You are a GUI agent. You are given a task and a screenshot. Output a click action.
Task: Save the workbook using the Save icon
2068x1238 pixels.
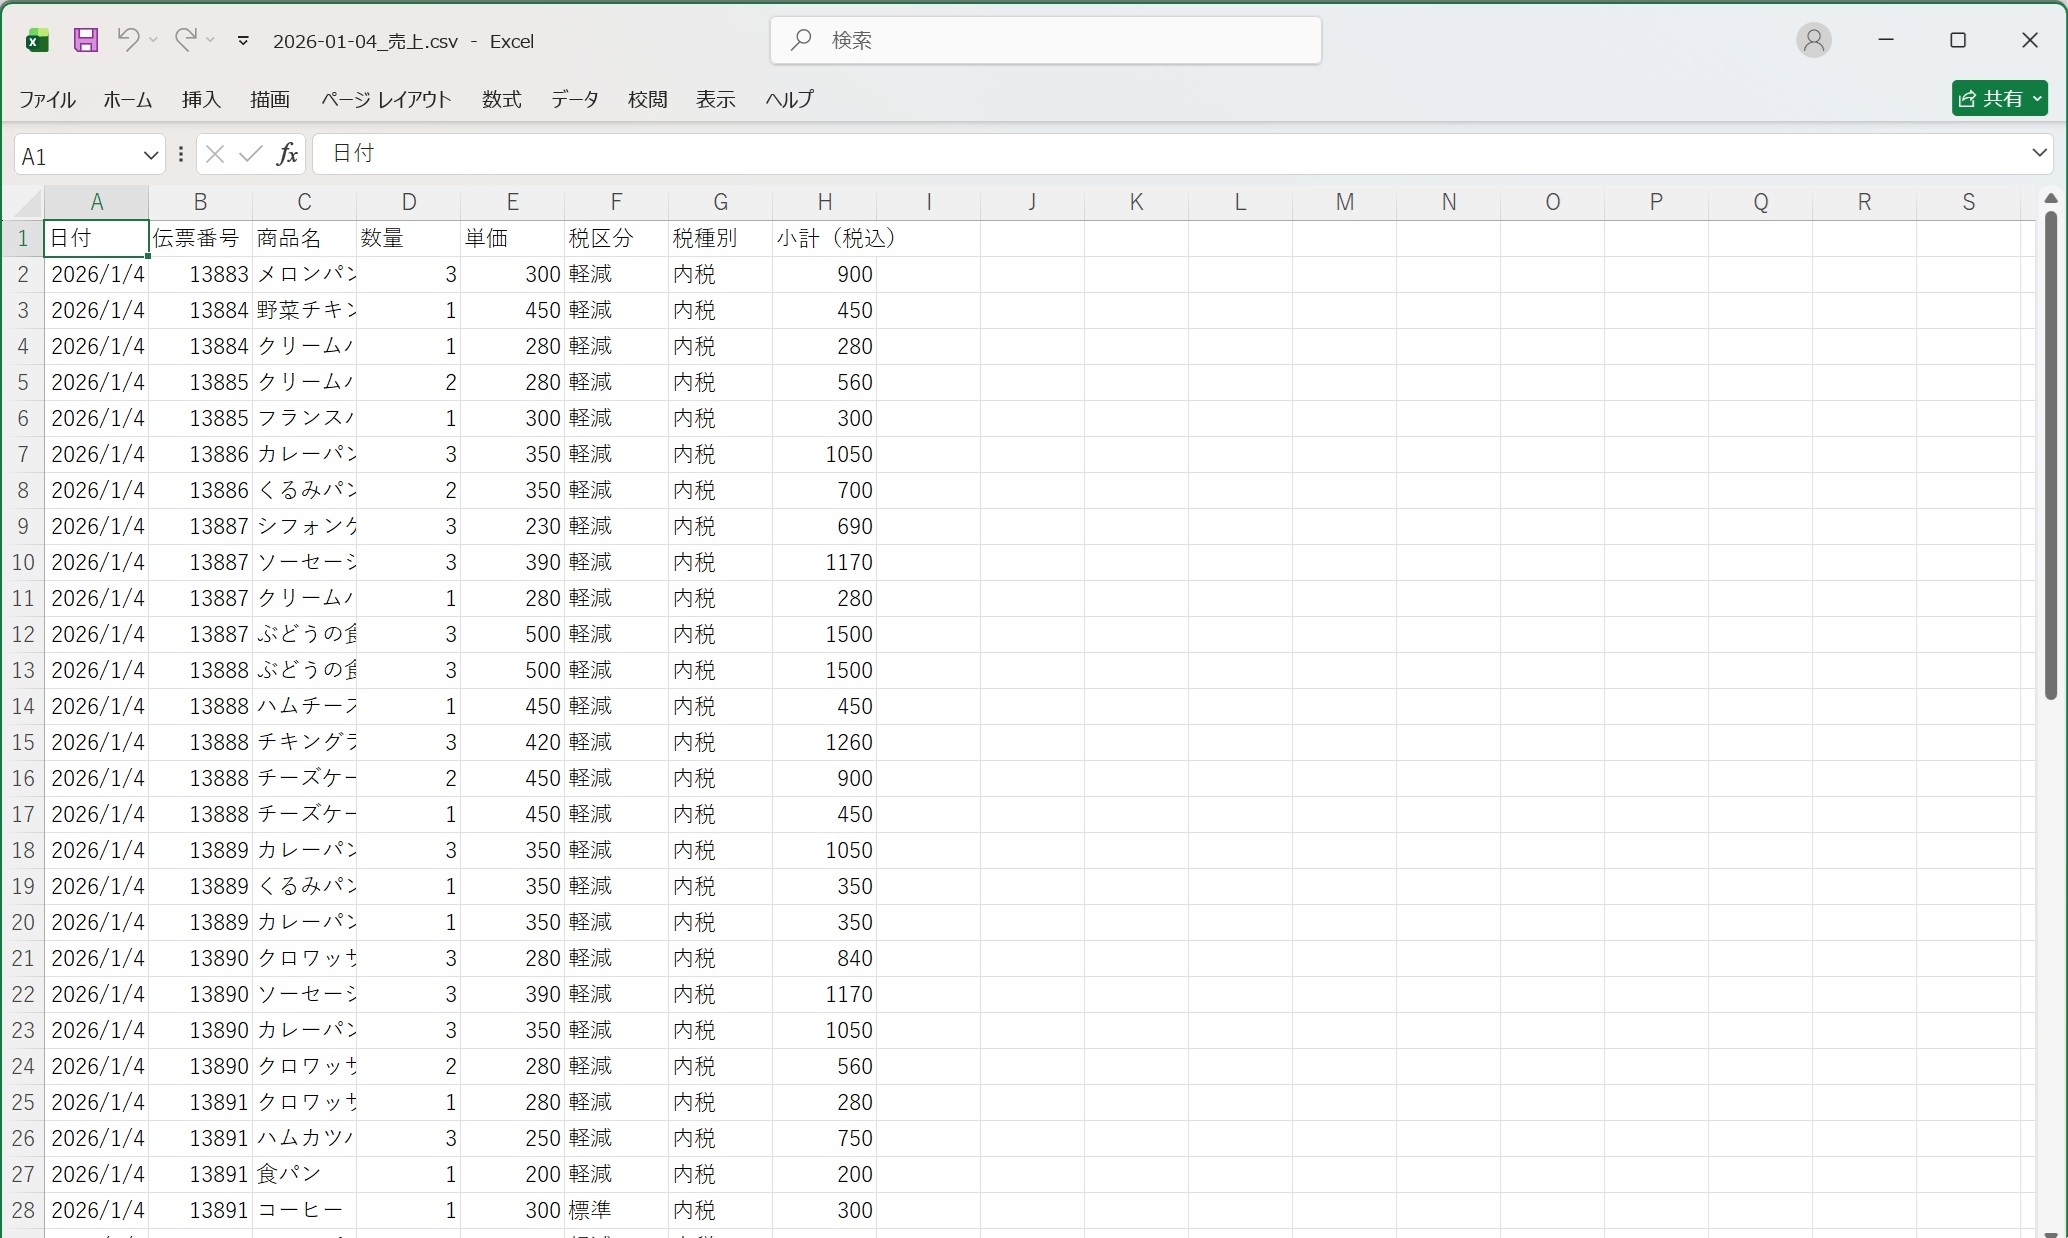tap(85, 40)
